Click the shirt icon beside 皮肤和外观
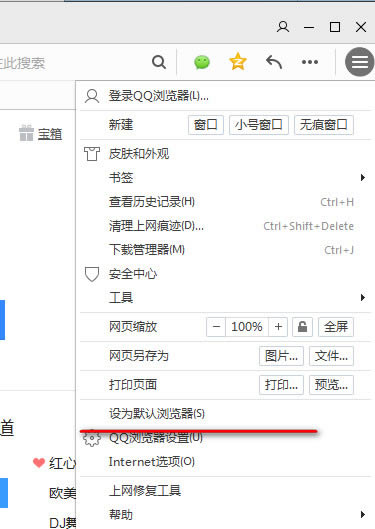Image resolution: width=375 pixels, height=529 pixels. click(x=92, y=154)
